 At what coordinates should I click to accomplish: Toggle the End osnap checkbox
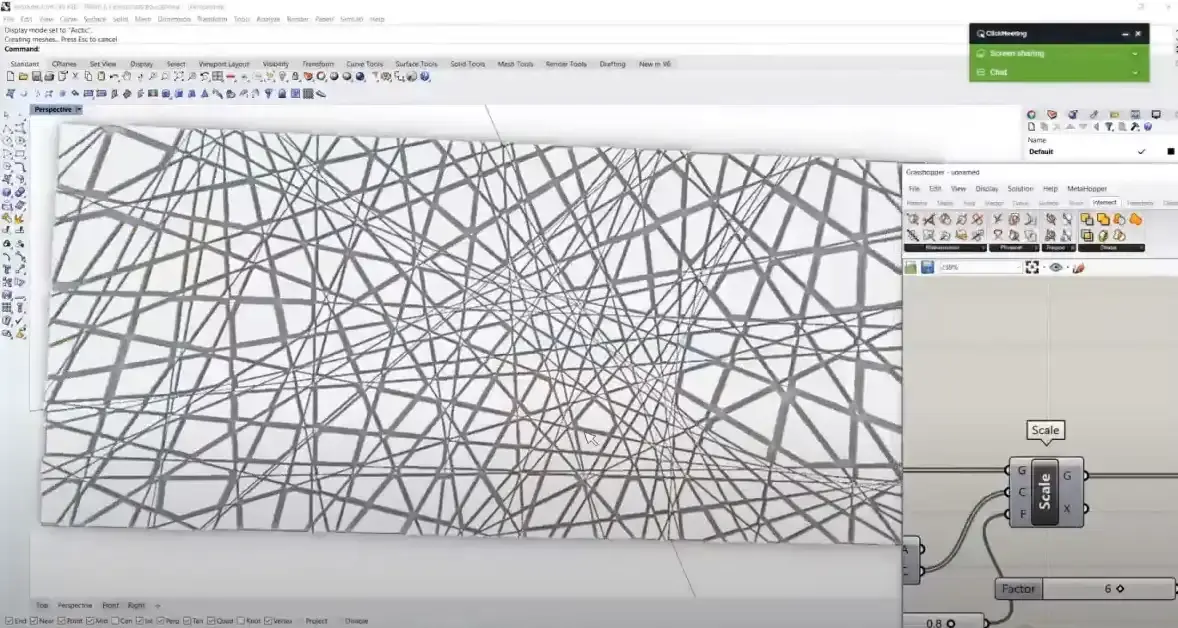(8, 621)
